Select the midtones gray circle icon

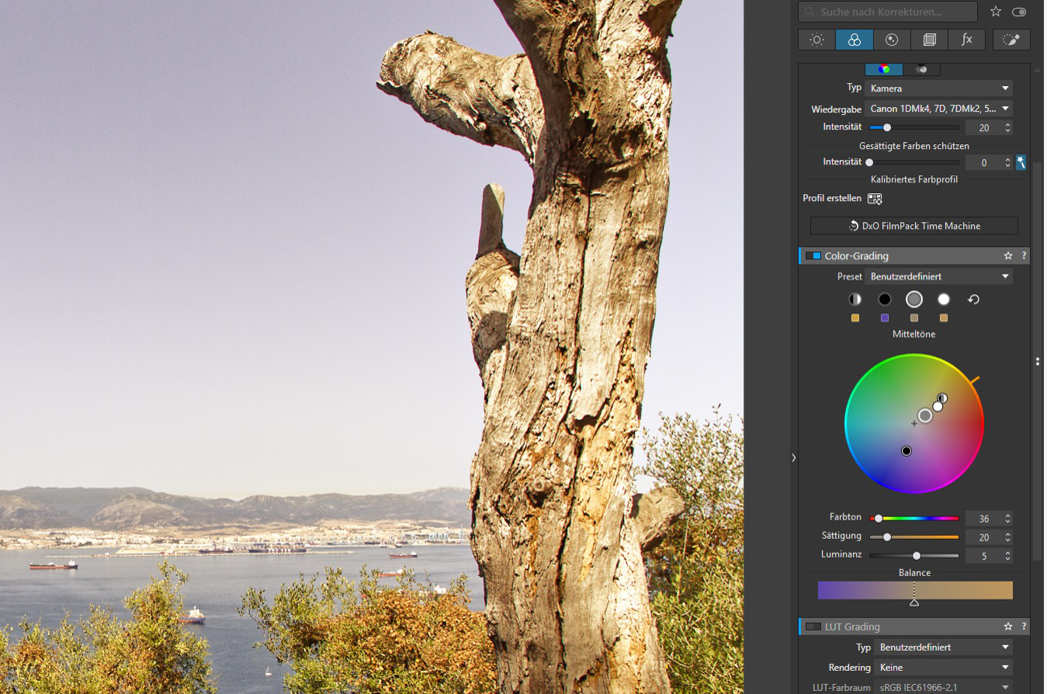[914, 299]
